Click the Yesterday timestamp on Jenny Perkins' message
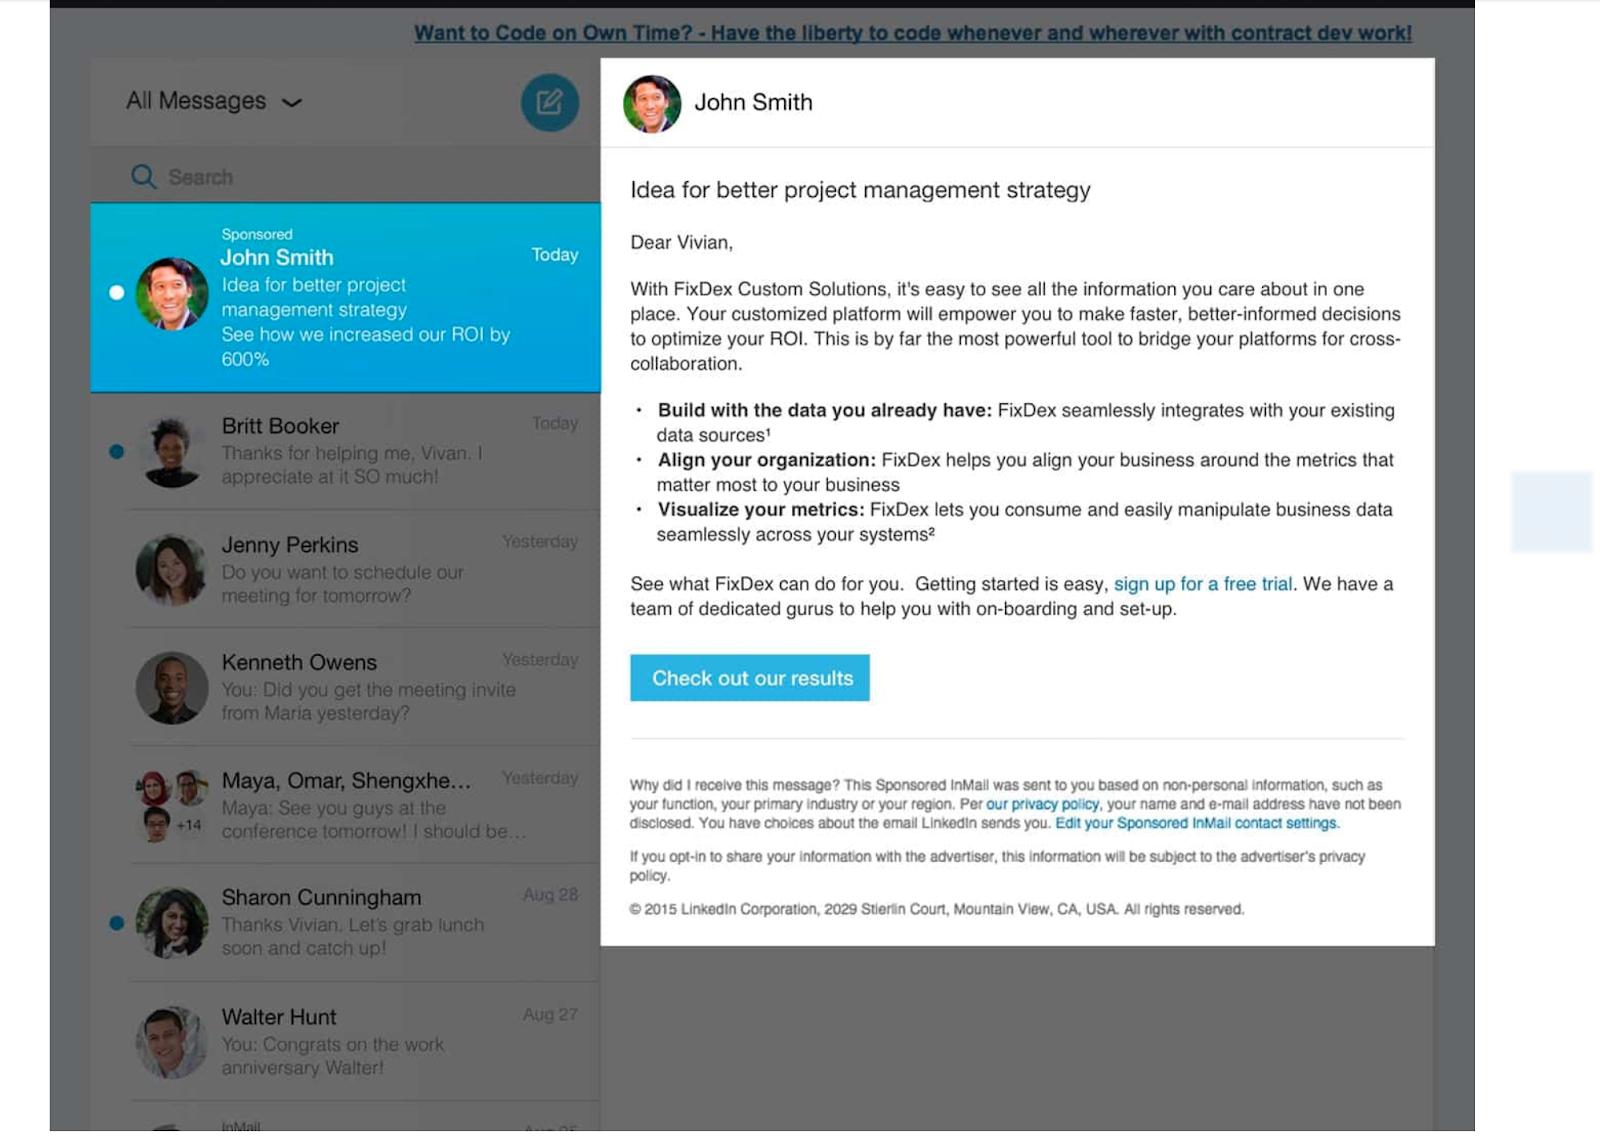1600x1144 pixels. (540, 541)
